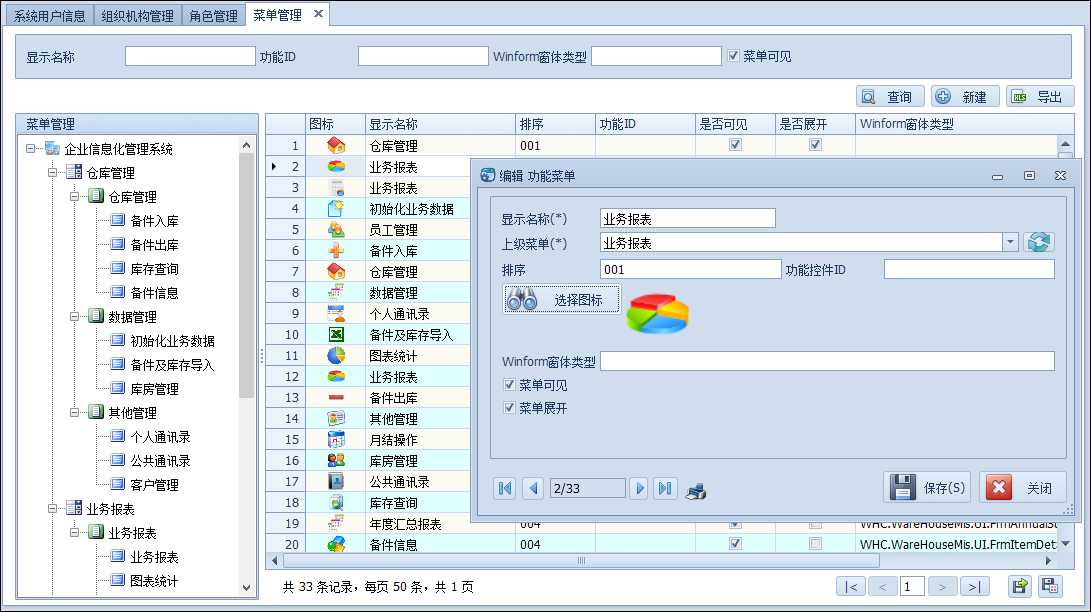Click the large pie chart icon preview
1091x612 pixels.
click(x=658, y=314)
